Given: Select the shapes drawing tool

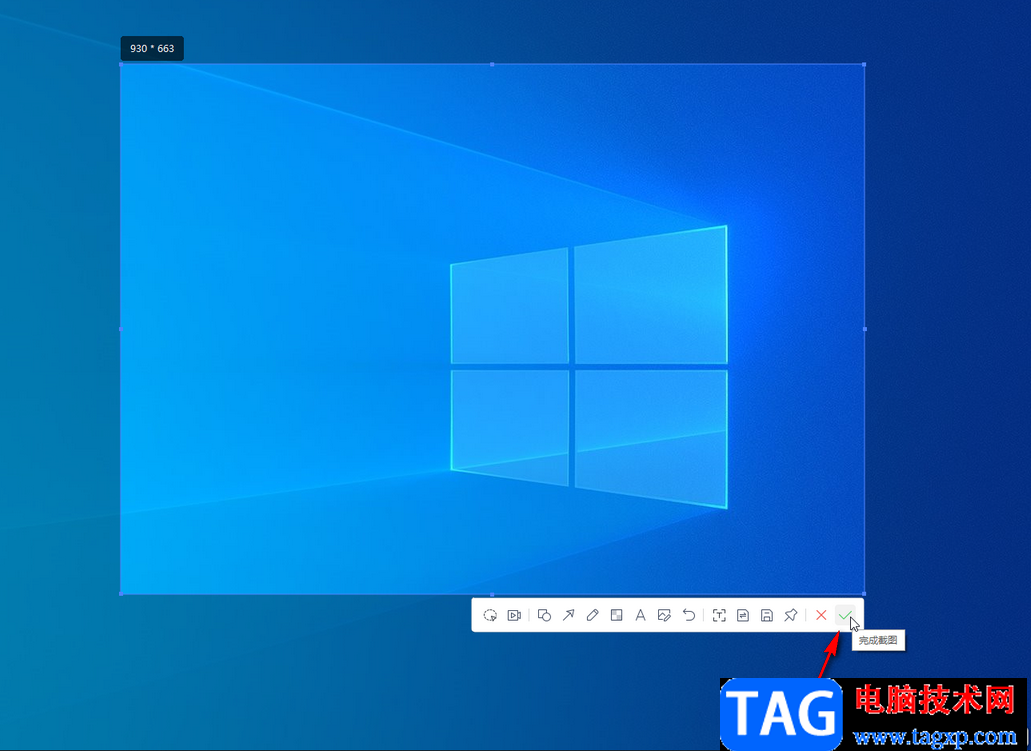Looking at the screenshot, I should point(544,616).
